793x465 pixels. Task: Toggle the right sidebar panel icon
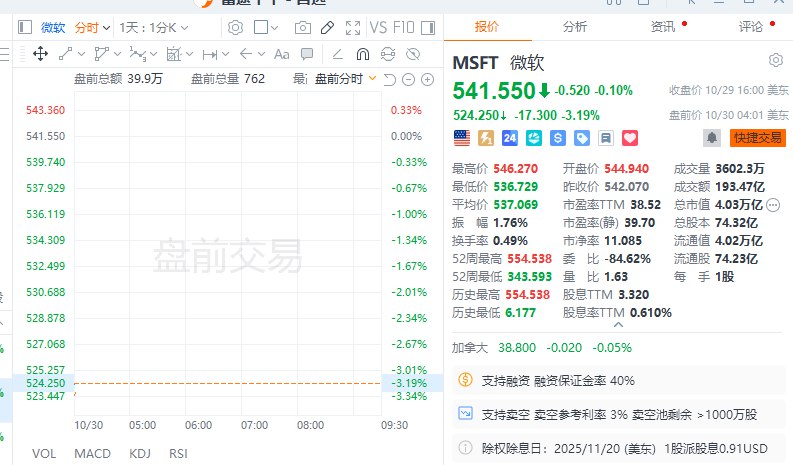428,27
